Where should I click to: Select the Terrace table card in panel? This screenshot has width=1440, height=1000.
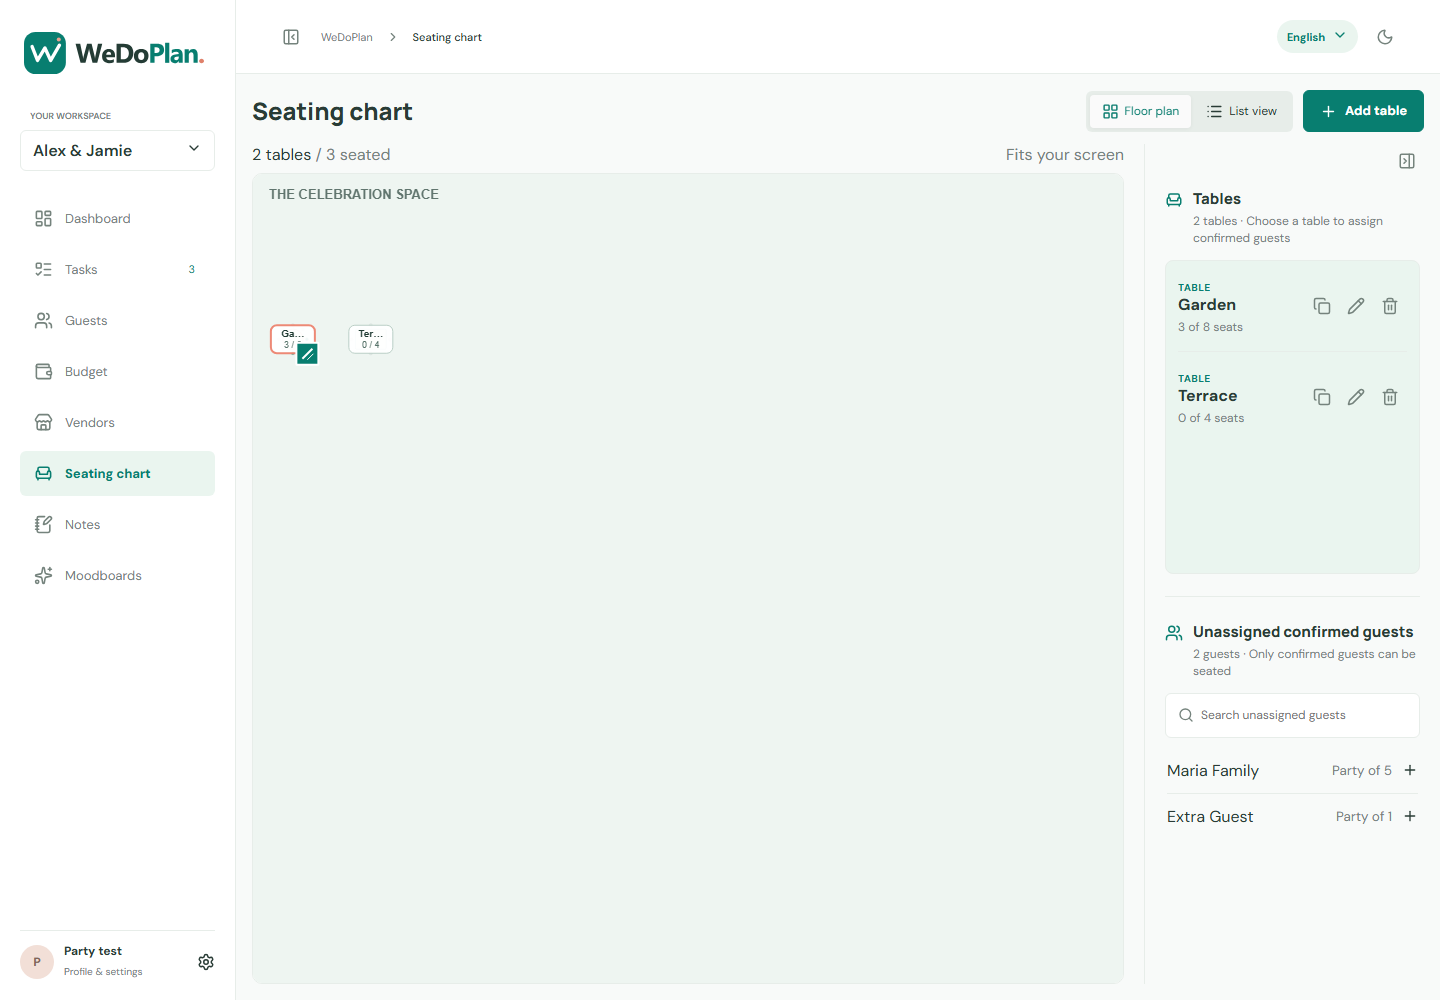(x=1292, y=398)
